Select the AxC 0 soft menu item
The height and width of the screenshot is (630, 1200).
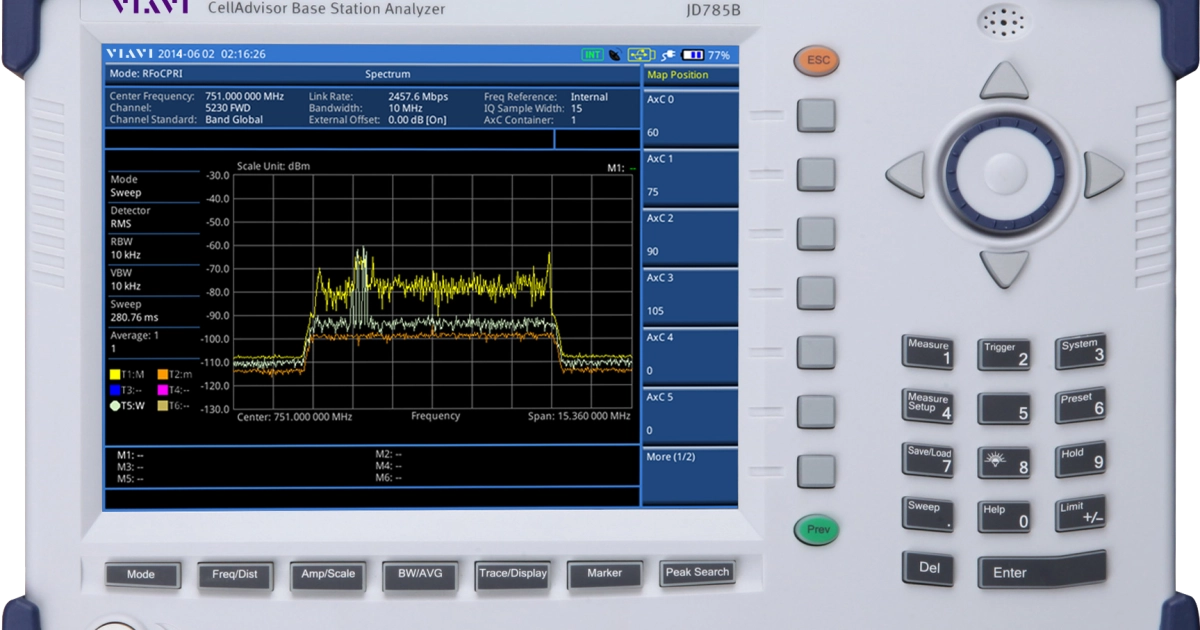point(690,118)
